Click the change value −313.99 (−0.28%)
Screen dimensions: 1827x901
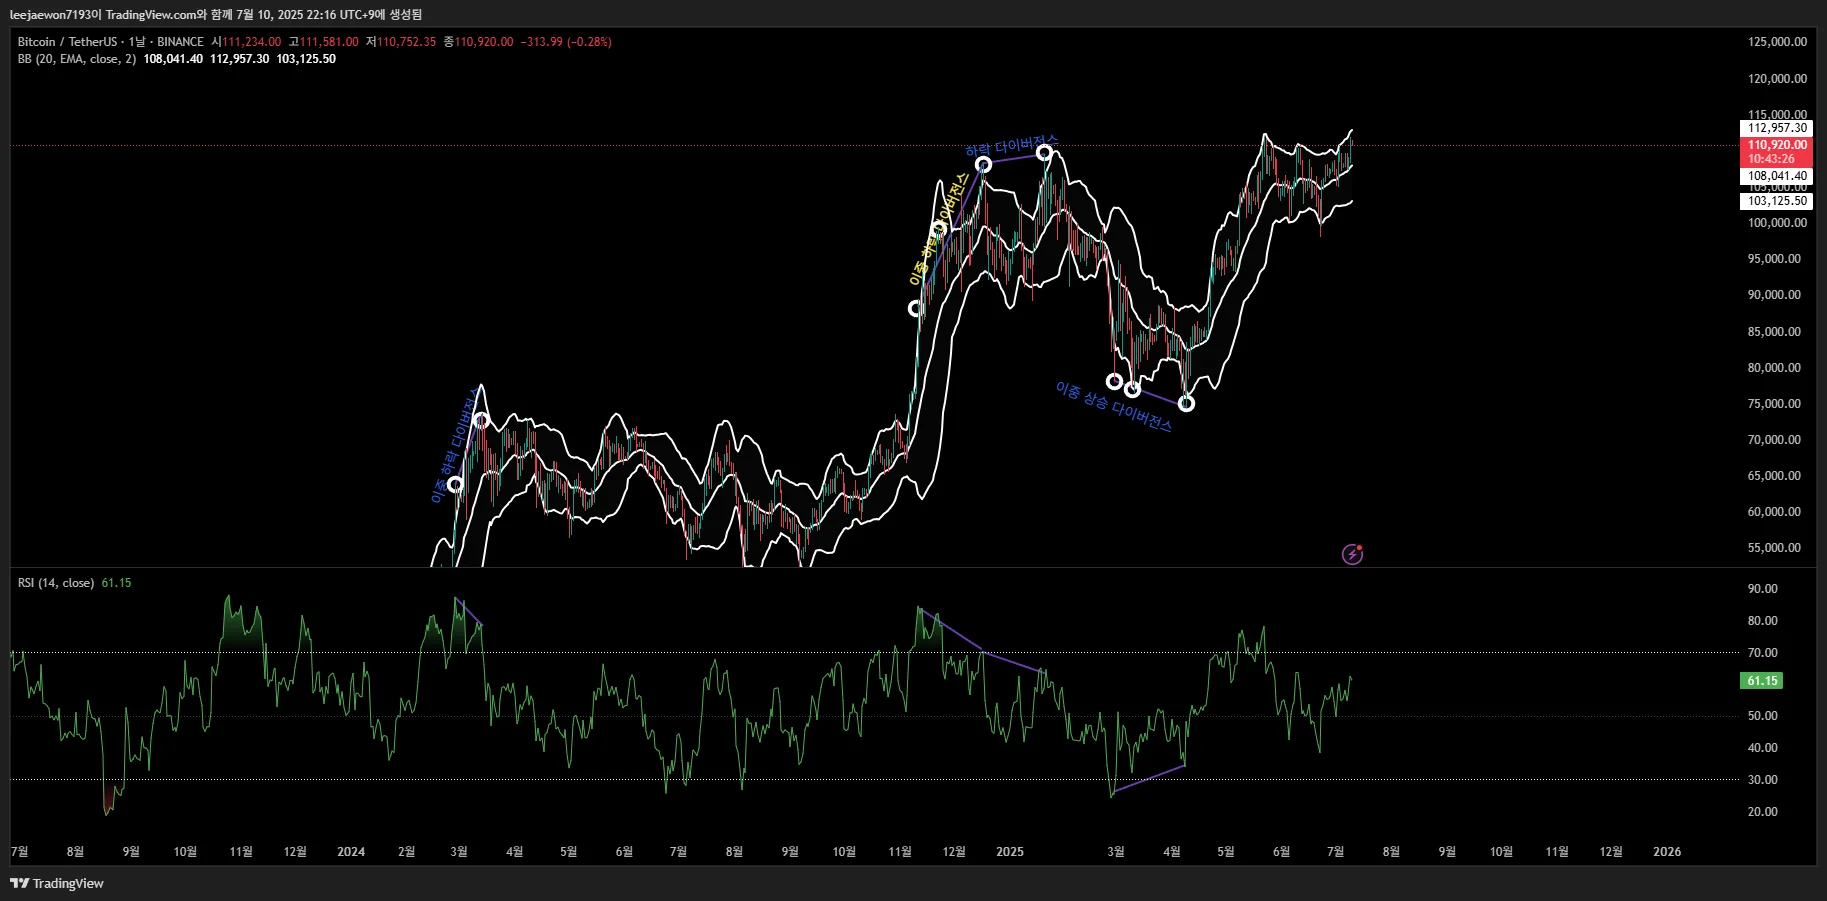566,42
